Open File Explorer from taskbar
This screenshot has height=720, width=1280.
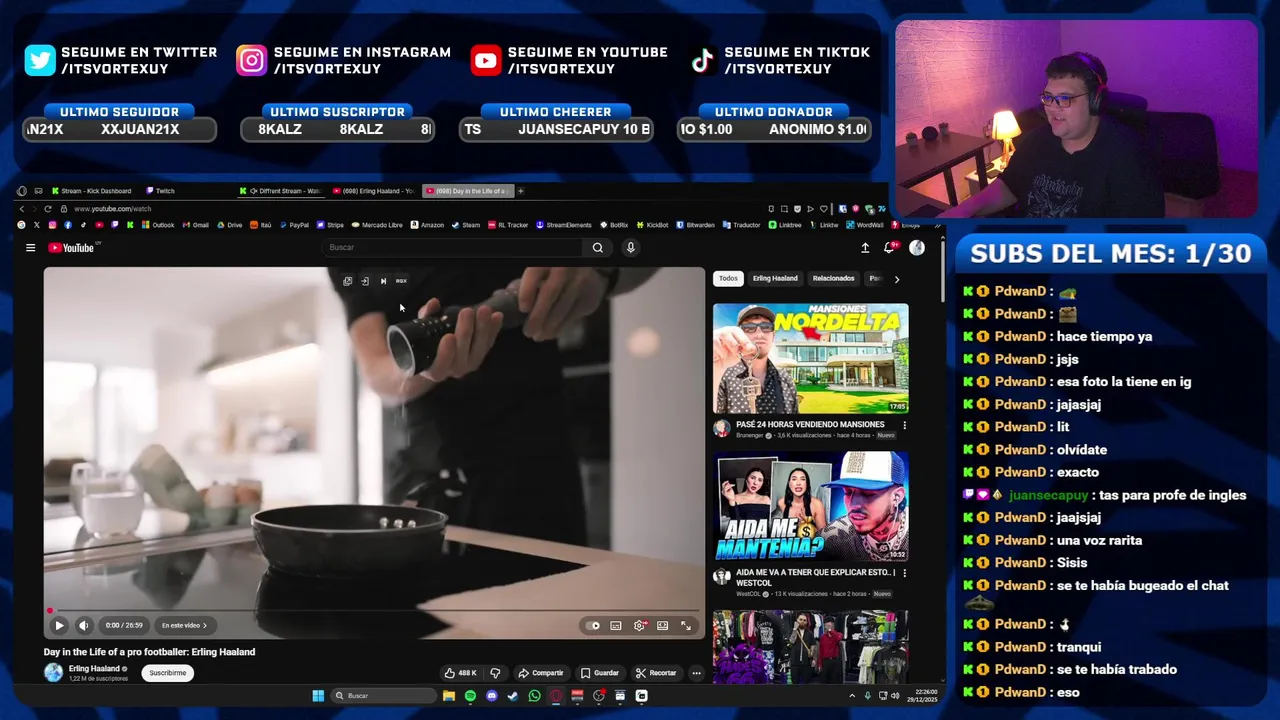[449, 696]
